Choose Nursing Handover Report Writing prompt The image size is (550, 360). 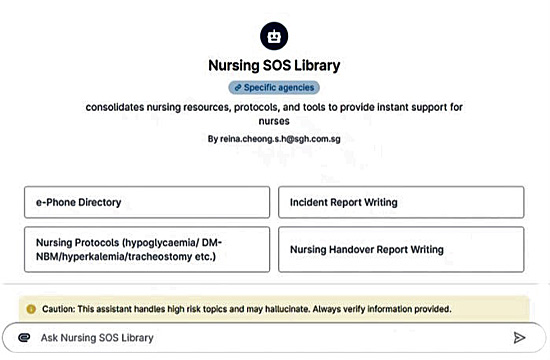(401, 249)
